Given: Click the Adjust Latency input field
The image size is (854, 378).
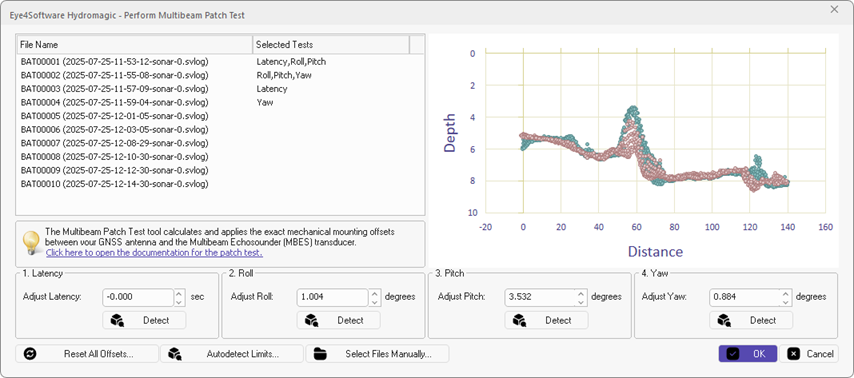Looking at the screenshot, I should click(x=138, y=297).
